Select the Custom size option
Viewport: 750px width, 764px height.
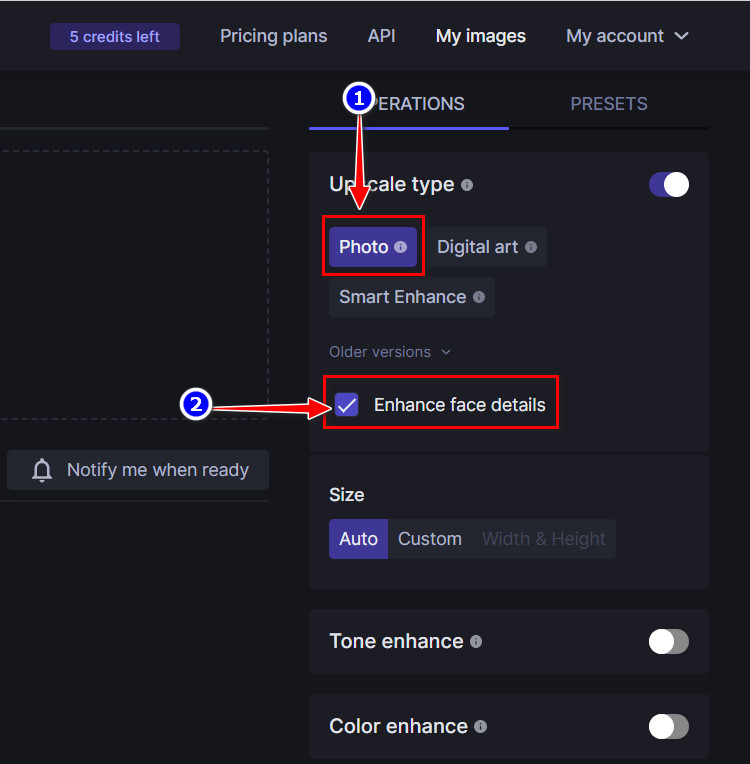(430, 539)
